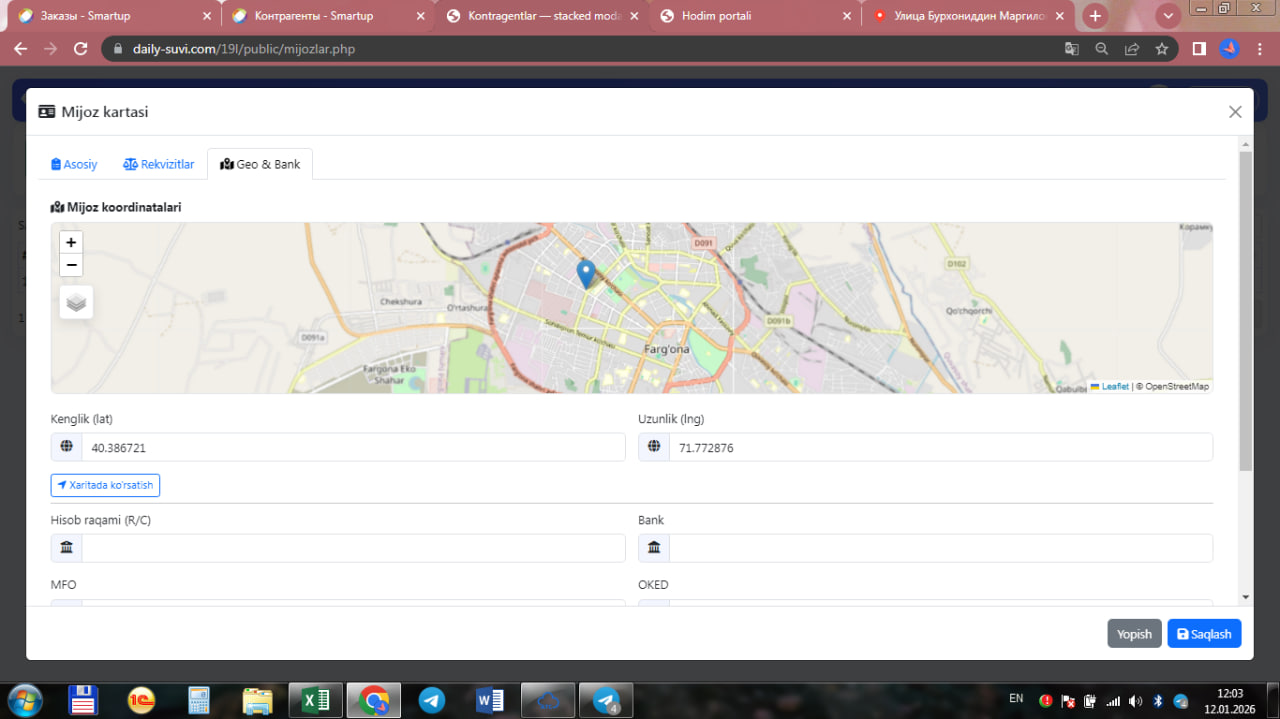Click the Chrome translate page icon
The image size is (1280, 719).
(1071, 48)
